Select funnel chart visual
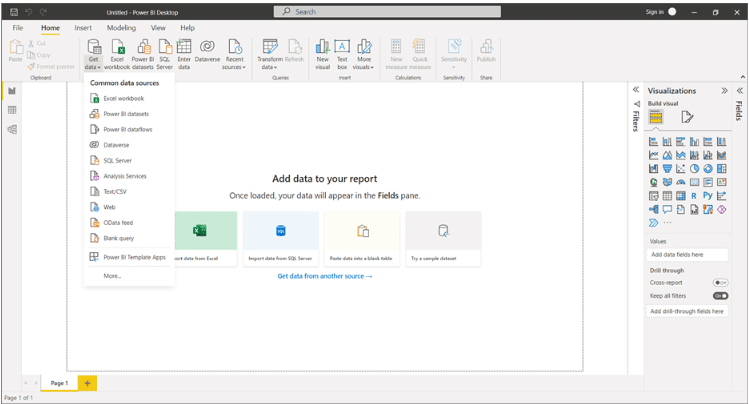This screenshot has width=749, height=404. (x=667, y=169)
